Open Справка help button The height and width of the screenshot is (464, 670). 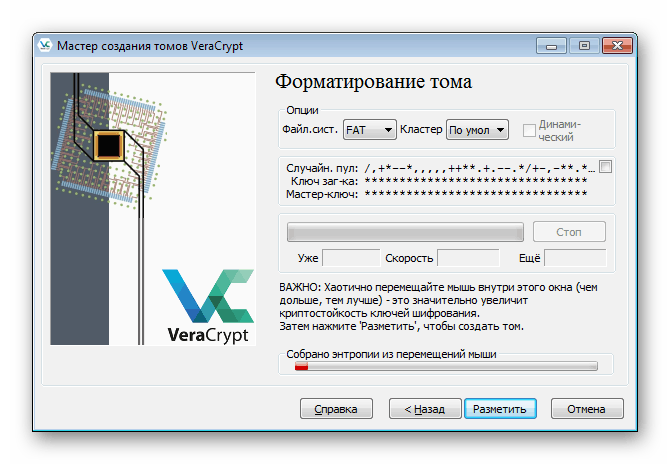click(336, 409)
